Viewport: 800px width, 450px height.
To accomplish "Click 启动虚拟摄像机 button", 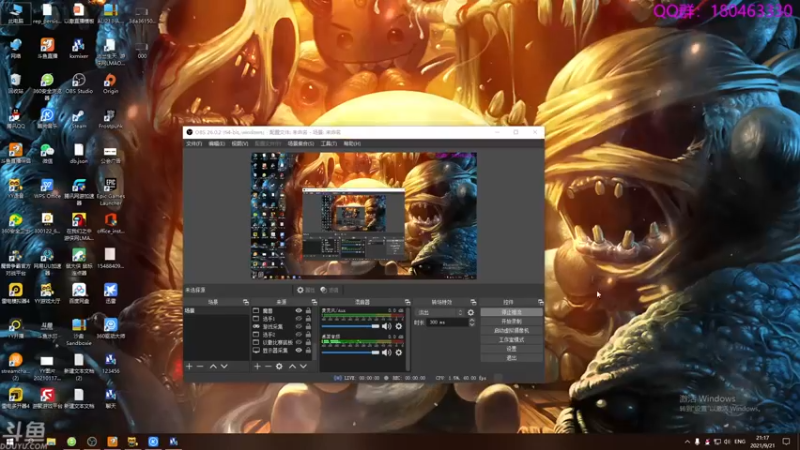I will click(512, 331).
